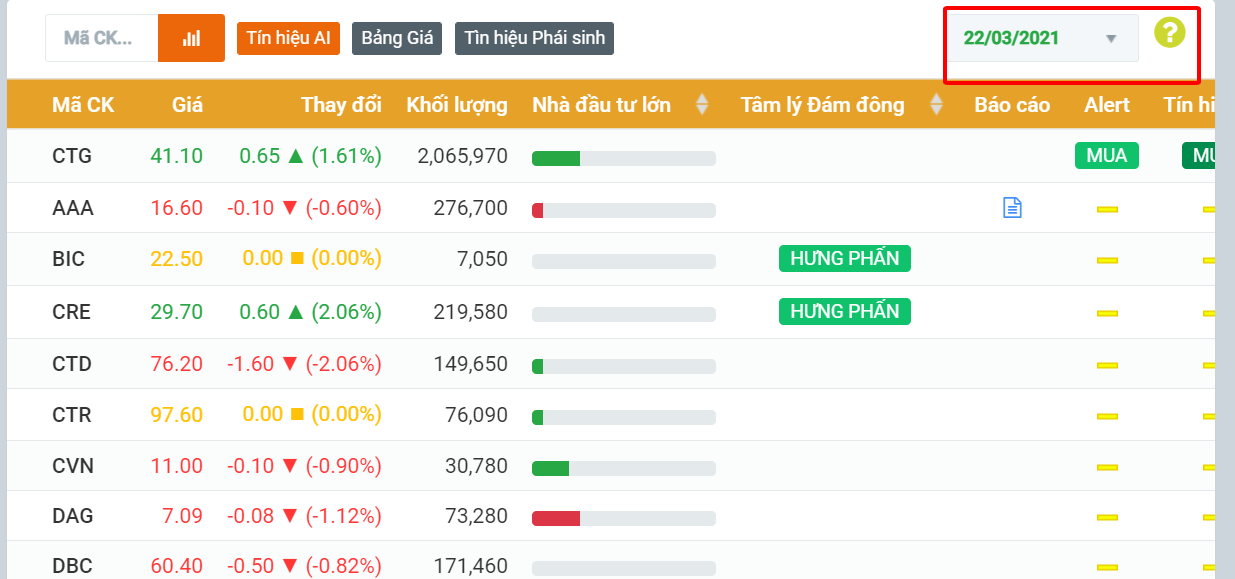
Task: Click the MUA alert button for CTG
Action: tap(1106, 155)
